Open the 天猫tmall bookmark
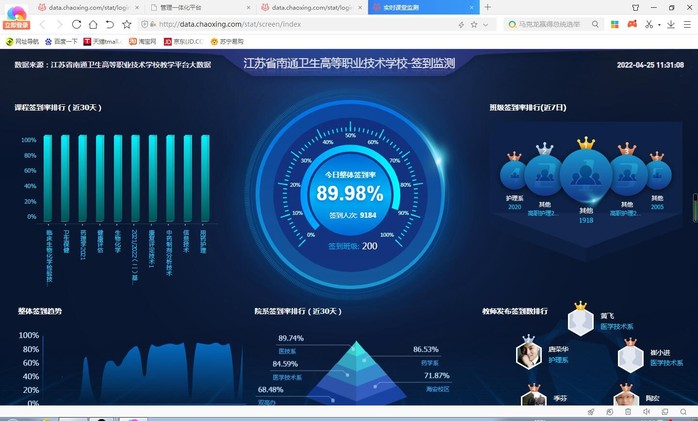The image size is (698, 421). tap(102, 42)
